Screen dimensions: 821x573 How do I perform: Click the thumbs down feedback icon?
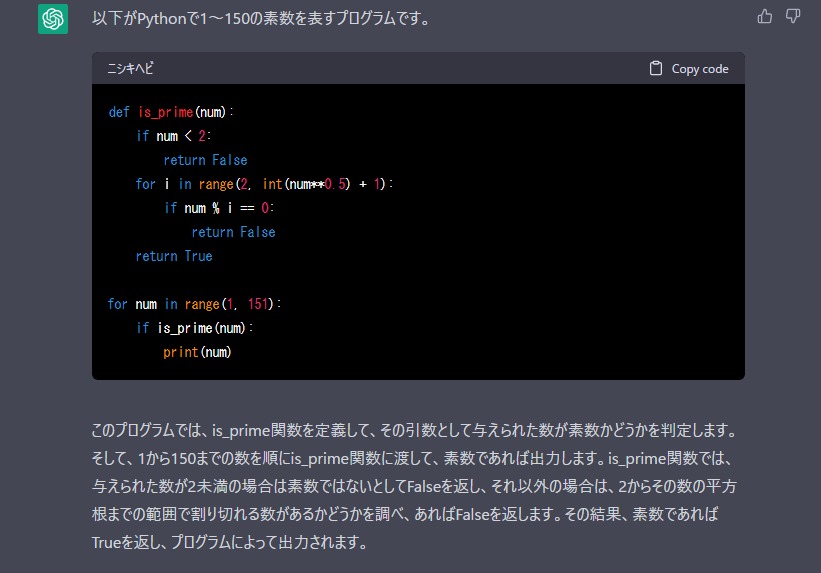(793, 16)
